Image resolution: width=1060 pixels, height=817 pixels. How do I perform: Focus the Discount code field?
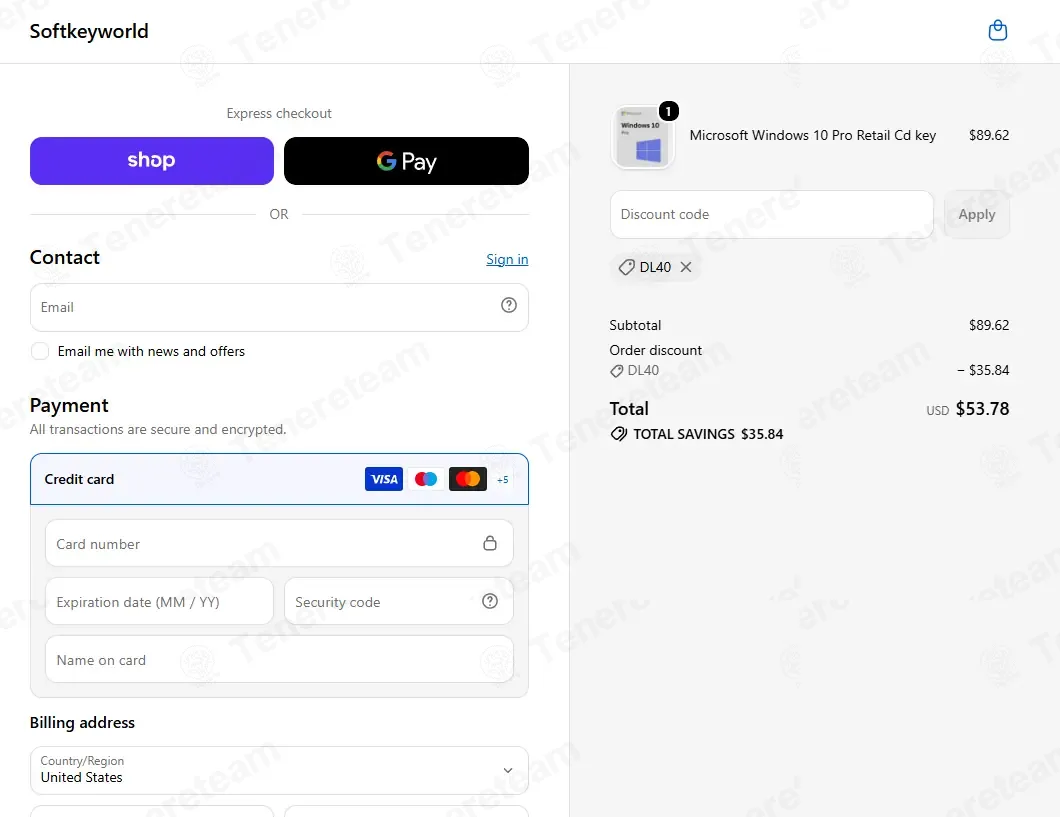pos(772,214)
